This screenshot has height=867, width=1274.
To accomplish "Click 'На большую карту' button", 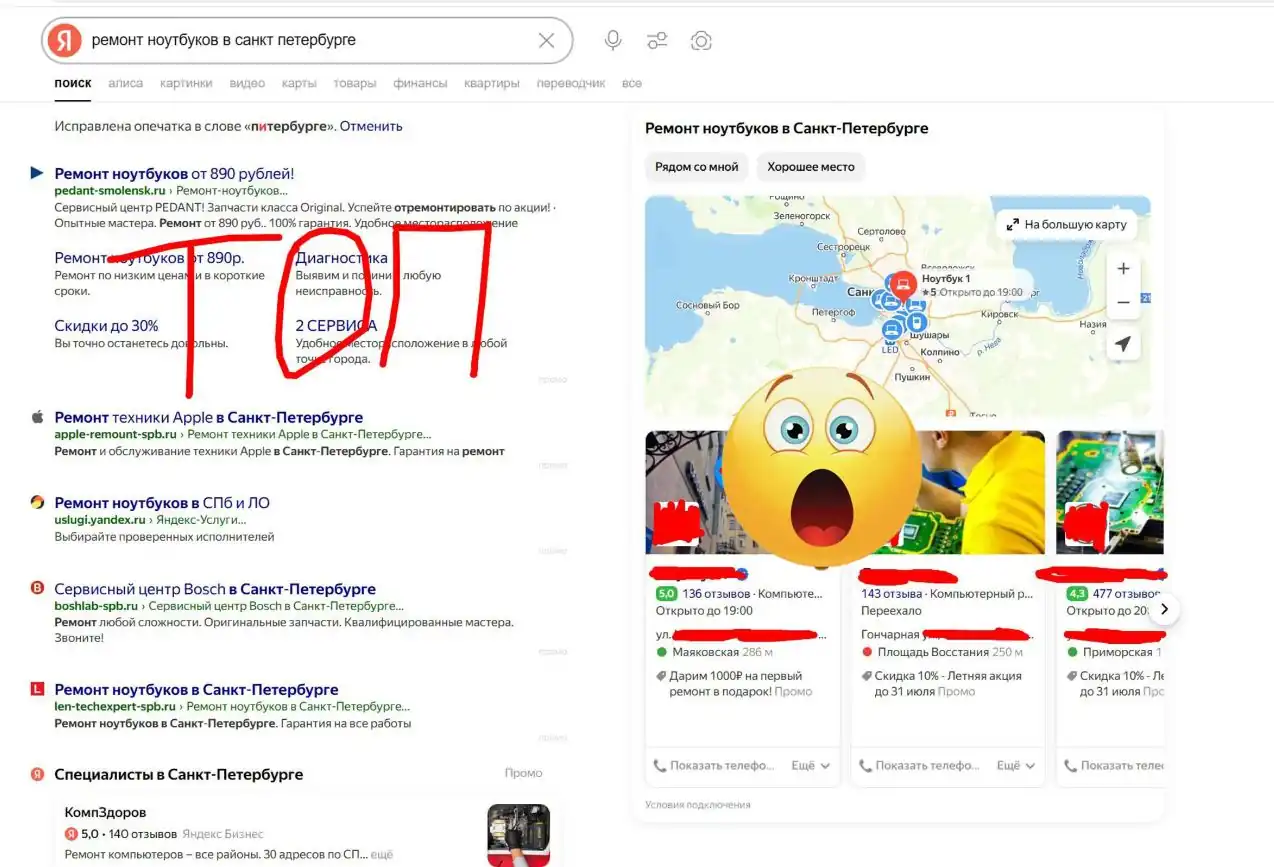I will tap(1067, 225).
